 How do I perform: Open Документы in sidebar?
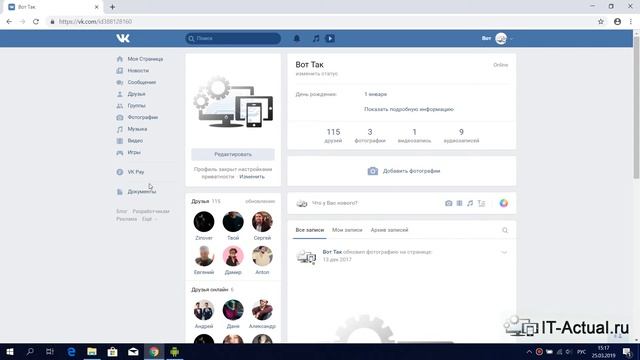coord(137,191)
